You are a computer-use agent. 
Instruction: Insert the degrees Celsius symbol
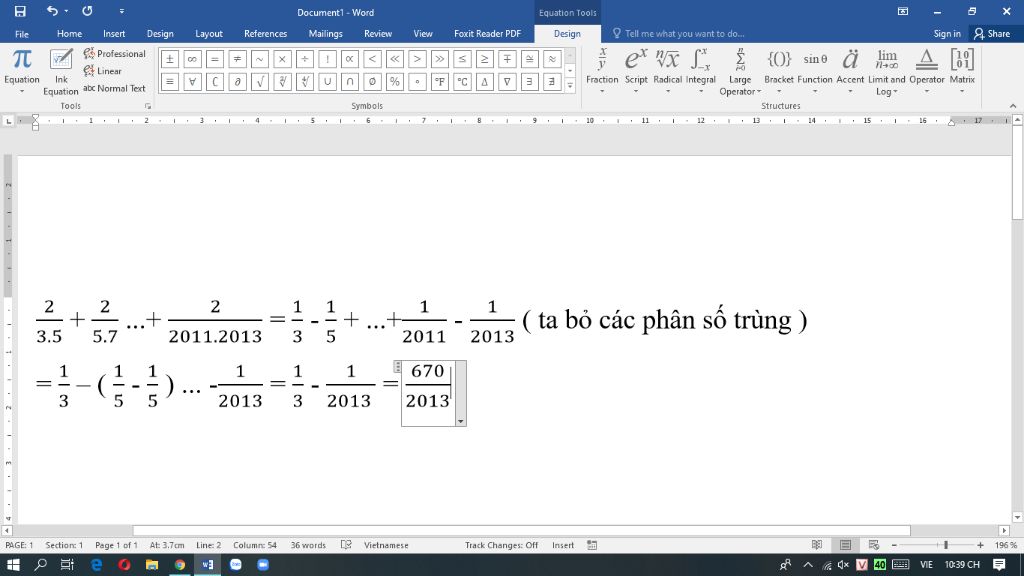coord(462,82)
